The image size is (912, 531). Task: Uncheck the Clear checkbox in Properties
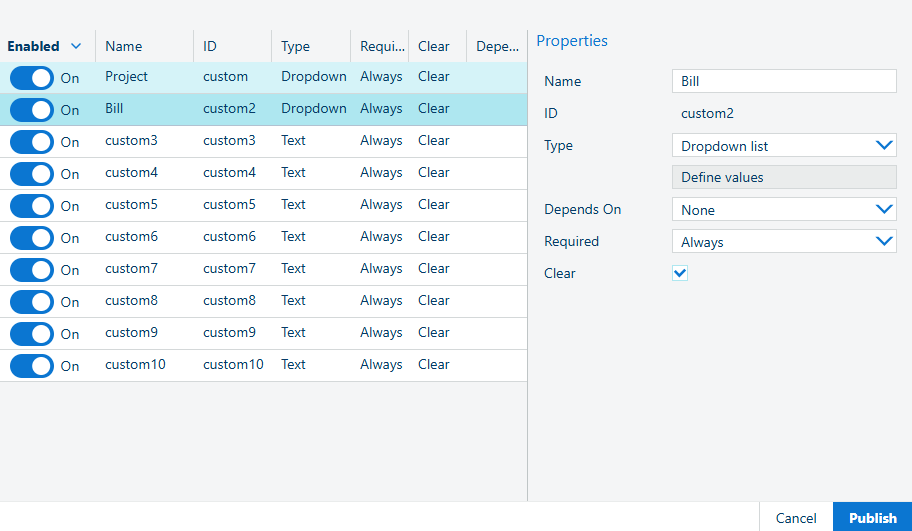pyautogui.click(x=680, y=273)
